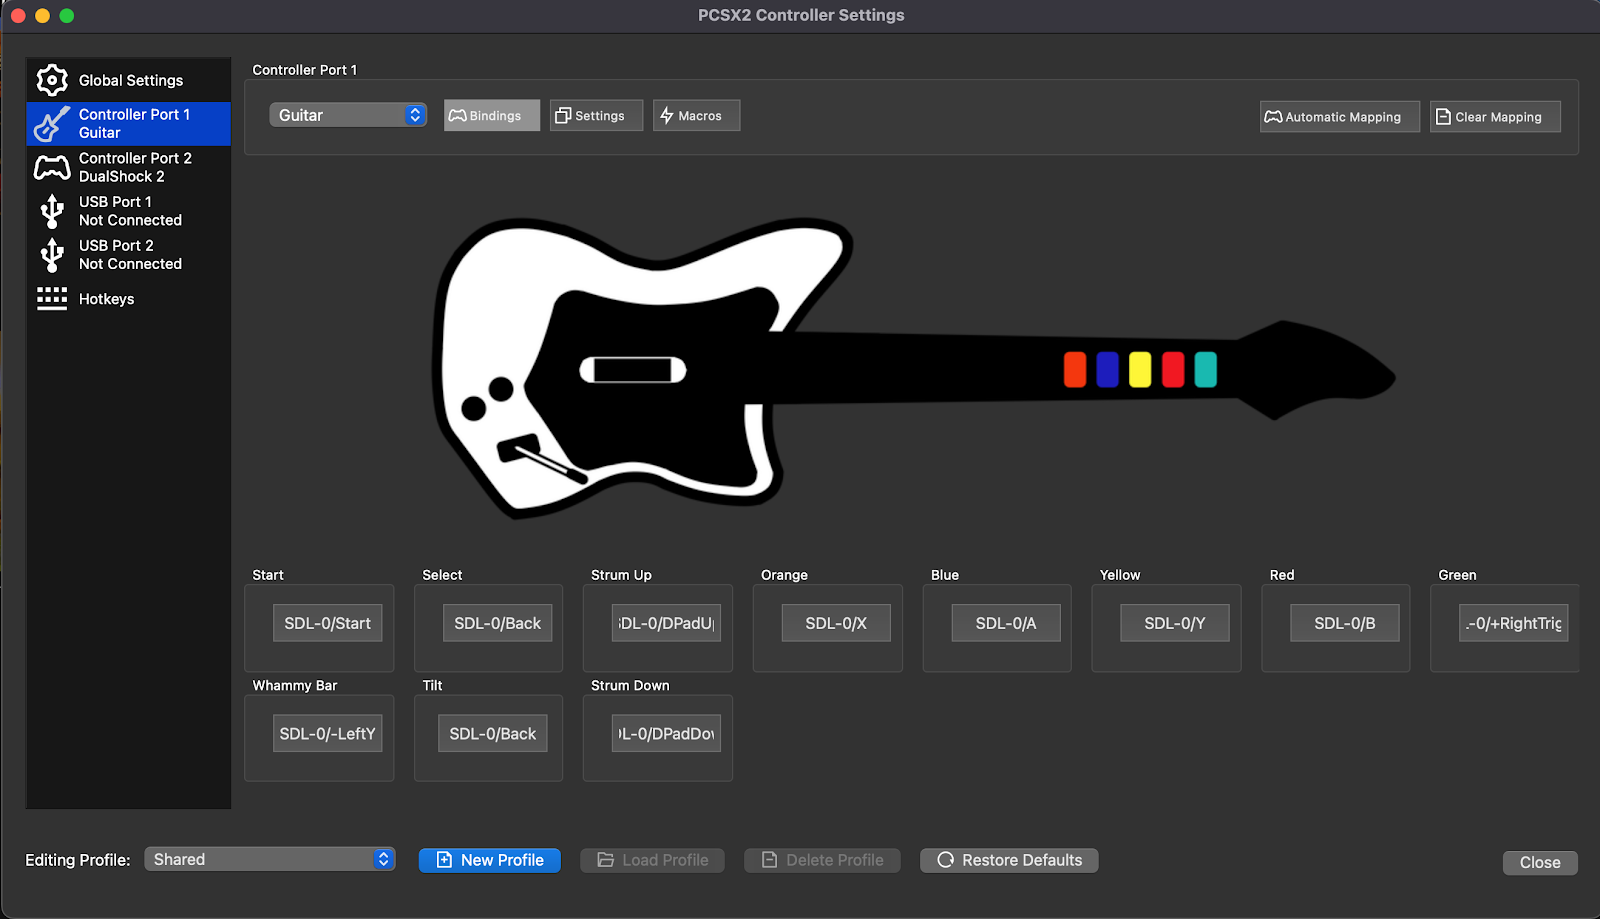Rebind the Start button binding

click(327, 623)
